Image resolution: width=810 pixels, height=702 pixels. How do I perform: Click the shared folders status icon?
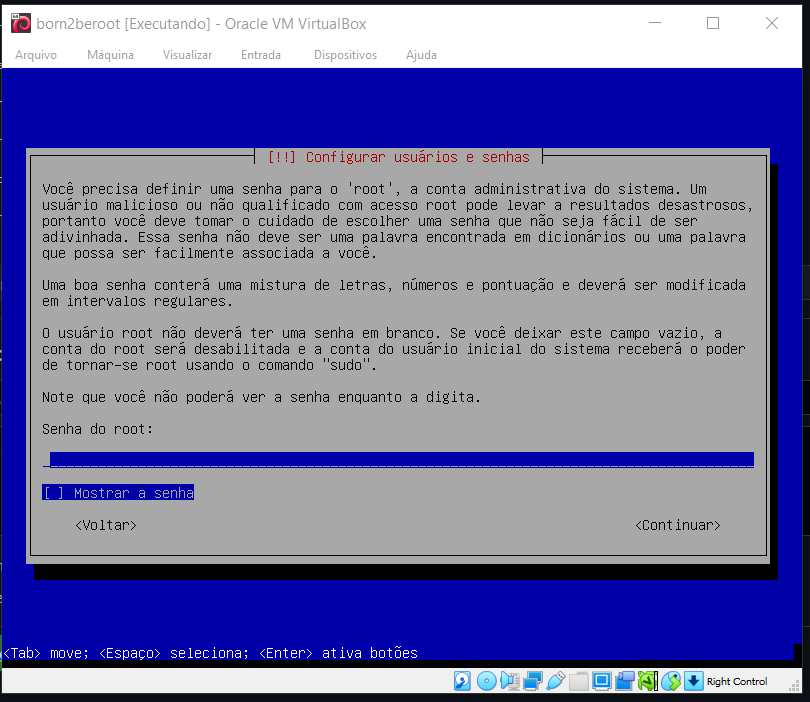[579, 681]
